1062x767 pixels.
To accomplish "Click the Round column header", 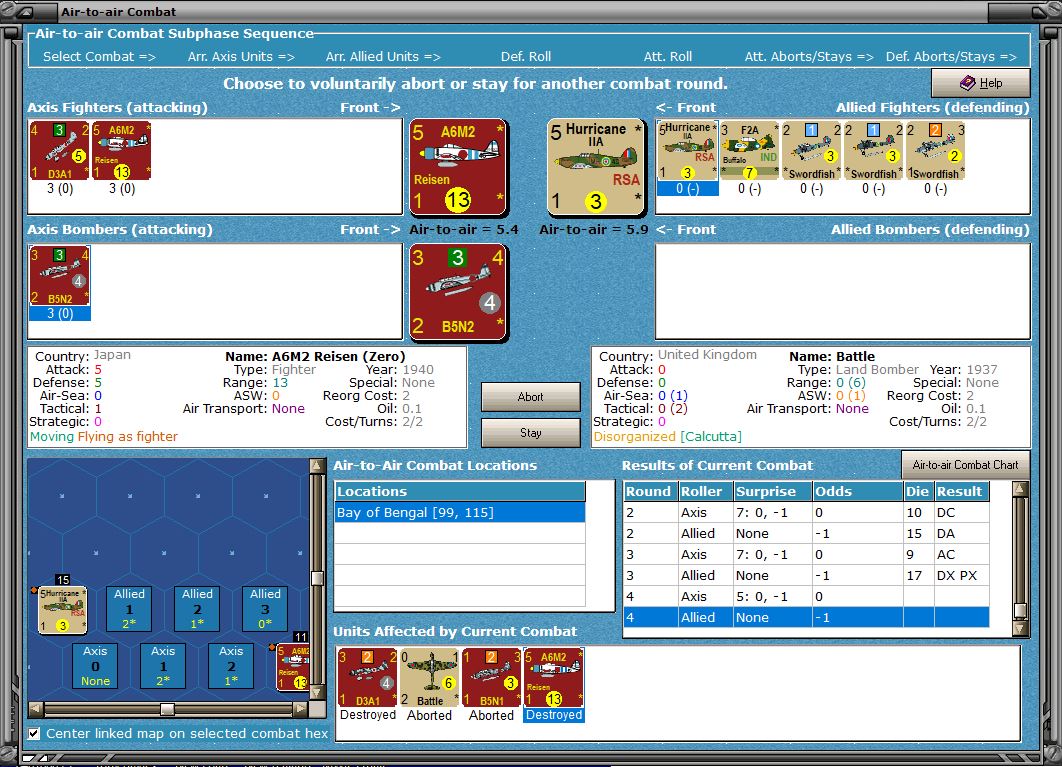I will click(x=650, y=491).
